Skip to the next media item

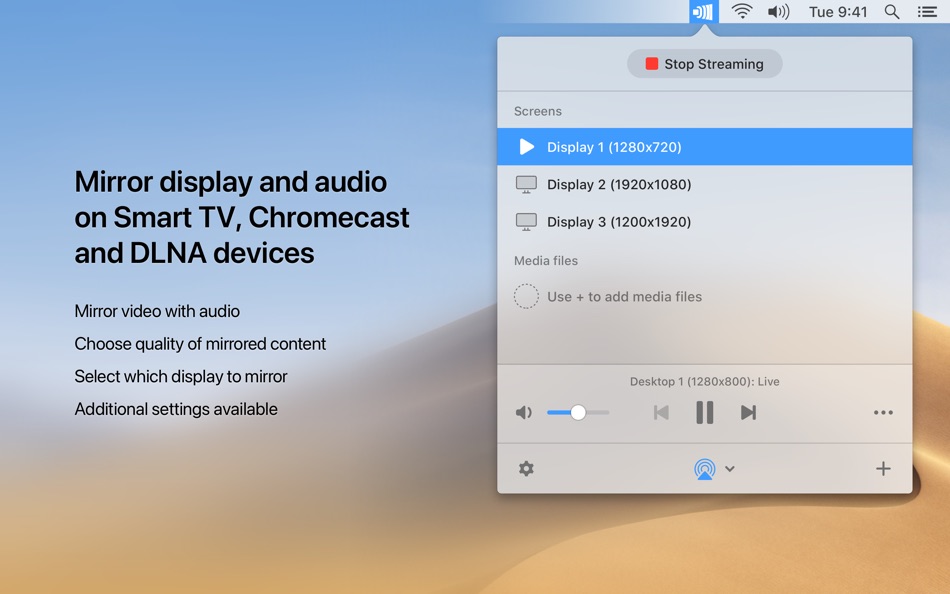pyautogui.click(x=748, y=412)
